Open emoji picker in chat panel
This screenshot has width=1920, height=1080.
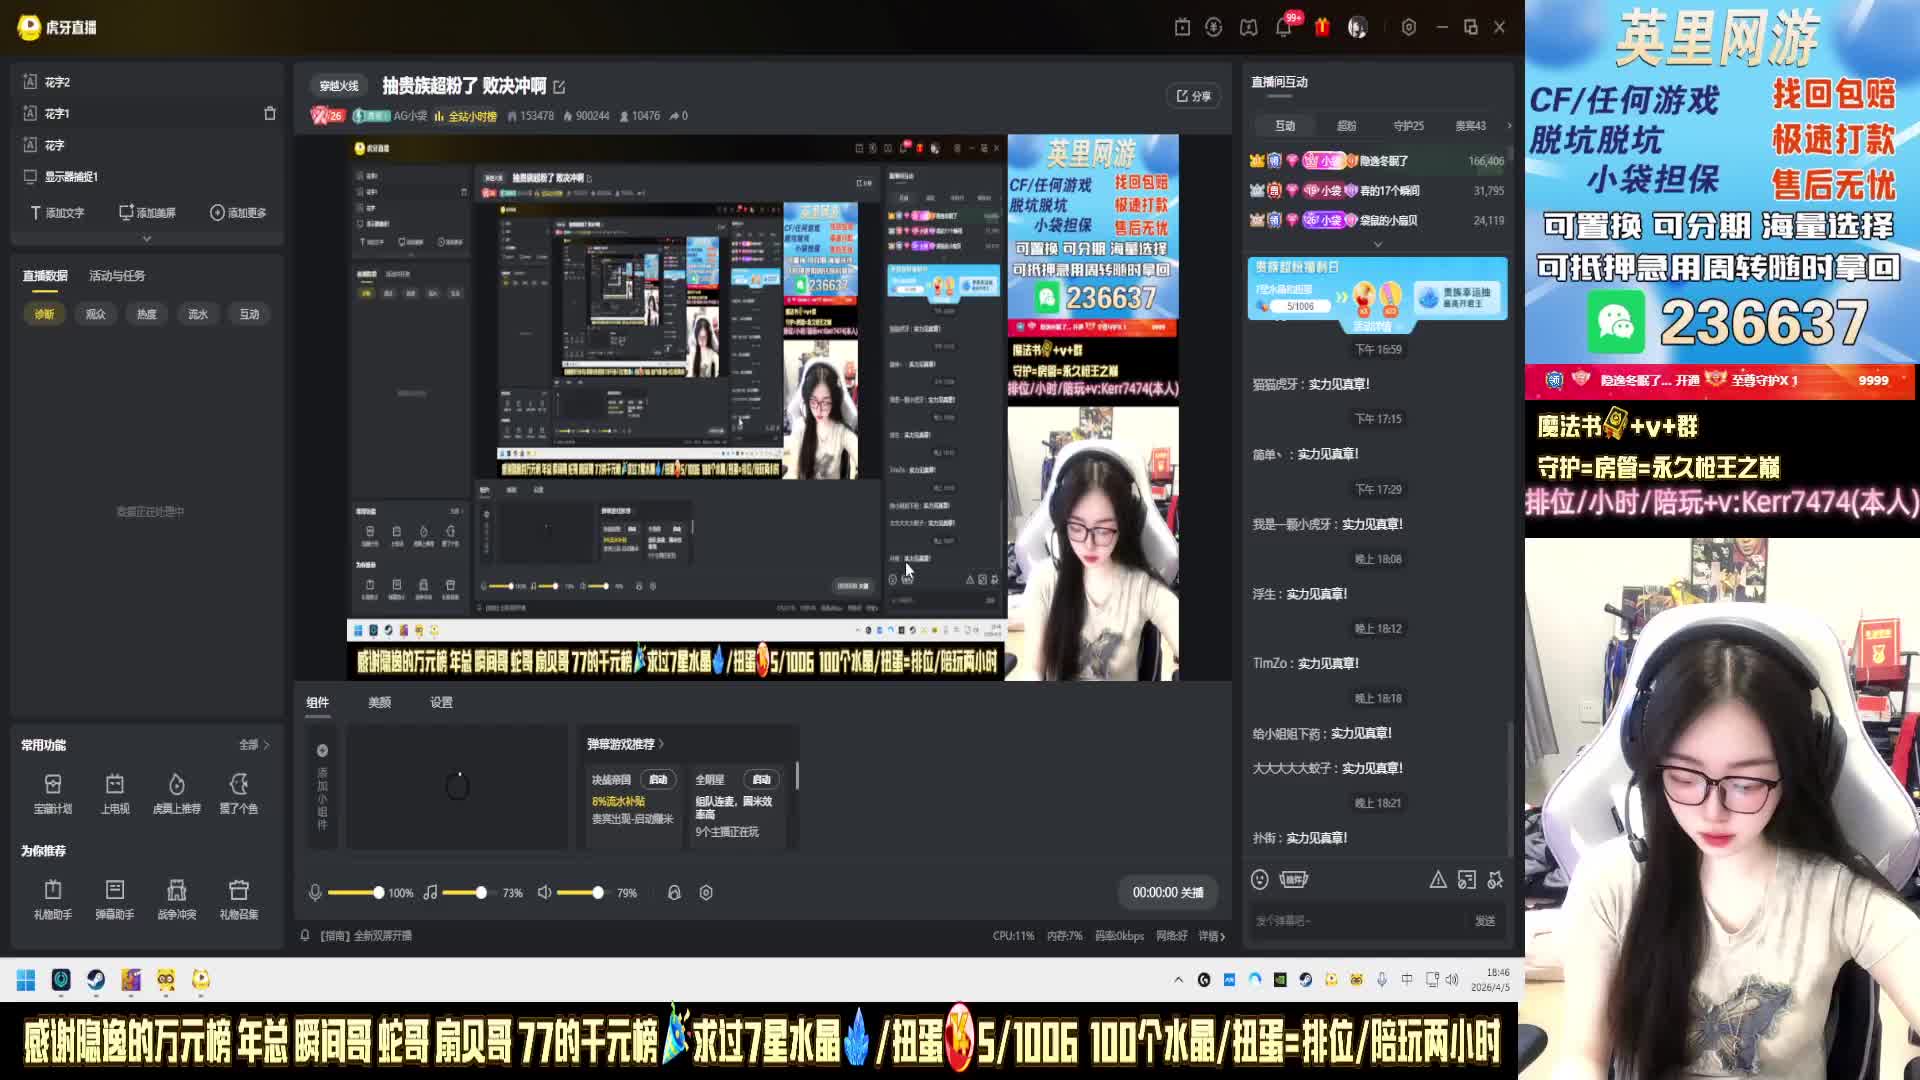1260,880
